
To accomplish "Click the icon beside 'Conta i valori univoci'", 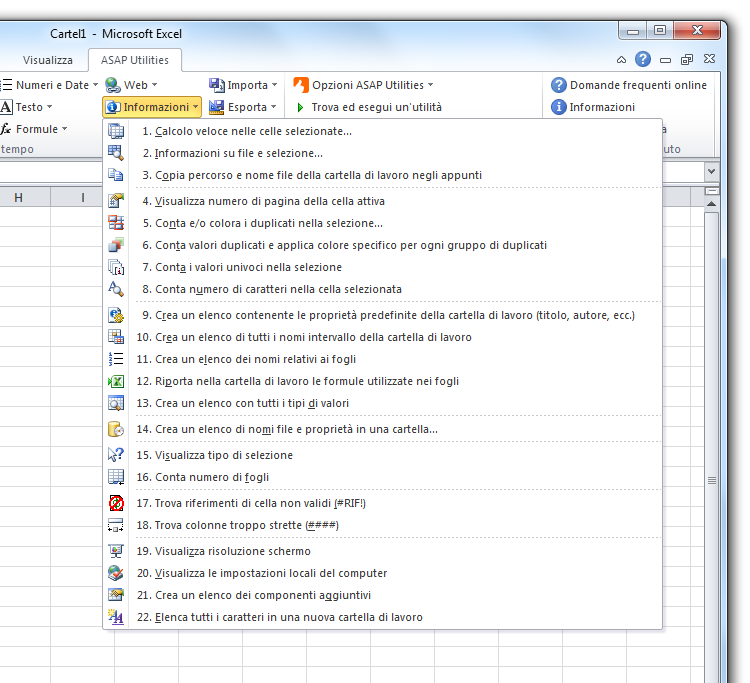I will click(116, 267).
